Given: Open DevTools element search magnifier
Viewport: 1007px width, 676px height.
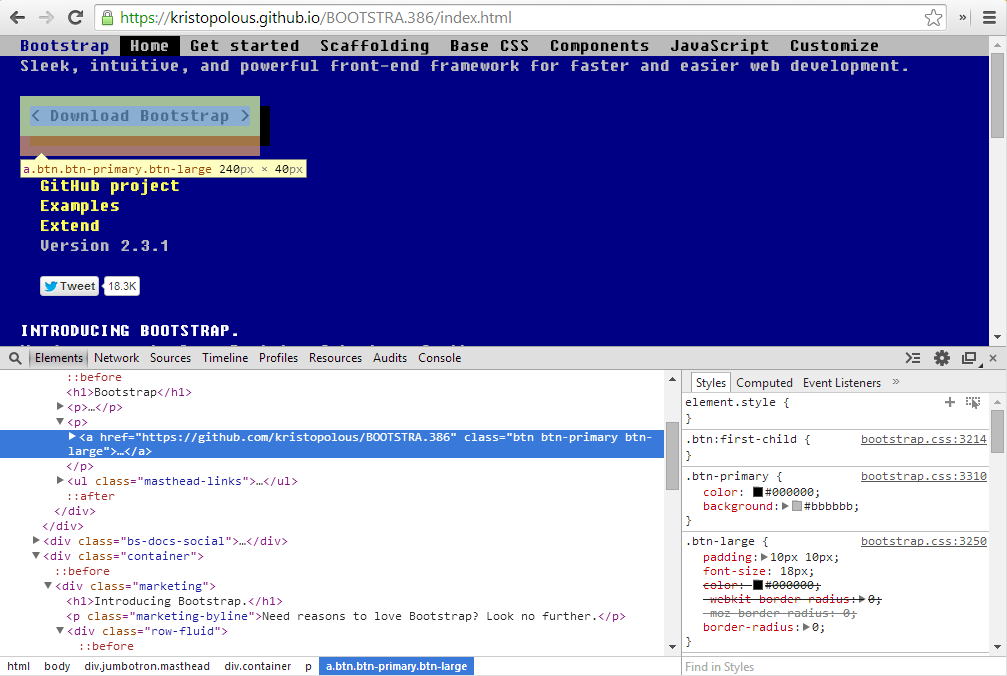Looking at the screenshot, I should click(15, 358).
